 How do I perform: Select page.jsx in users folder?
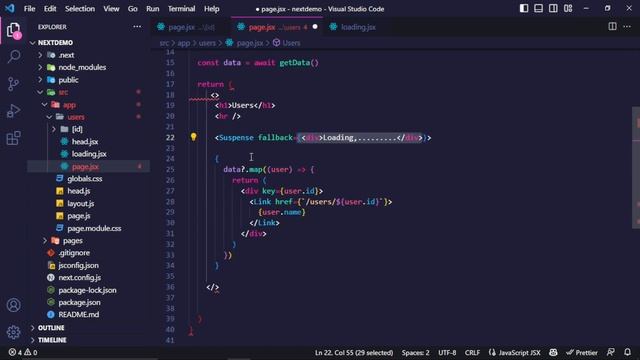85,167
